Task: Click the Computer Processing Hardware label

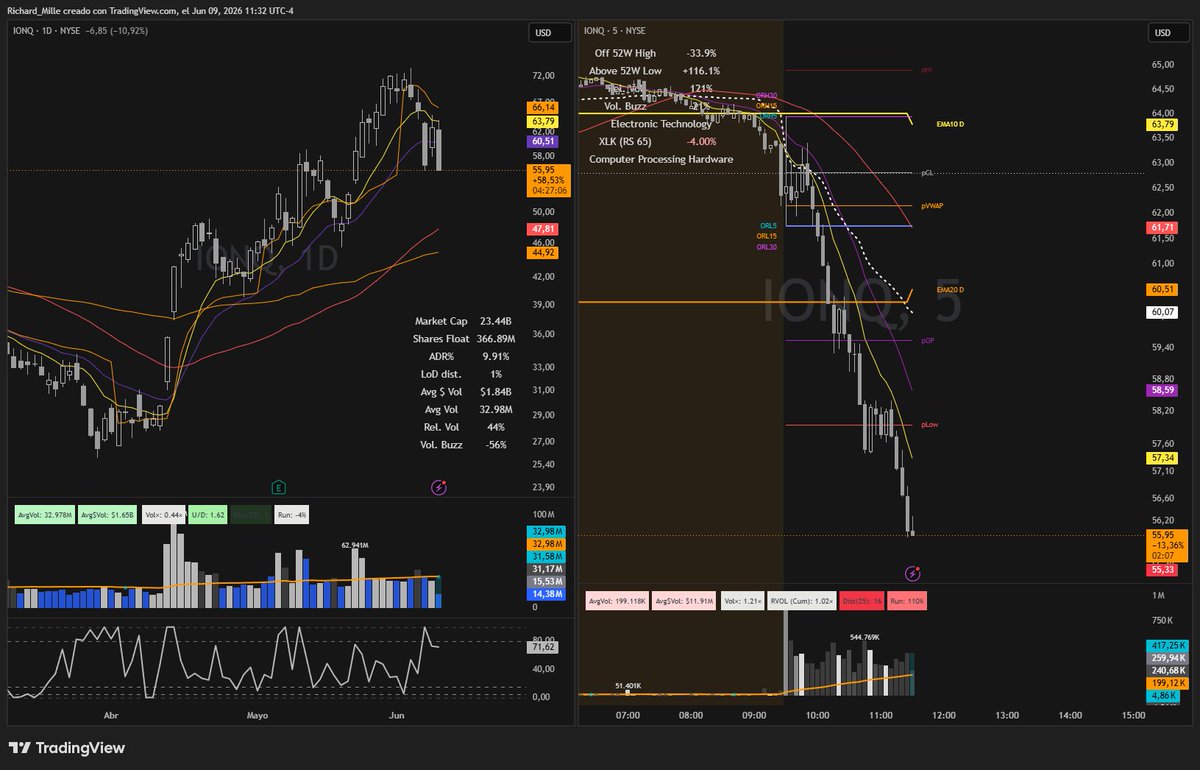Action: click(661, 159)
